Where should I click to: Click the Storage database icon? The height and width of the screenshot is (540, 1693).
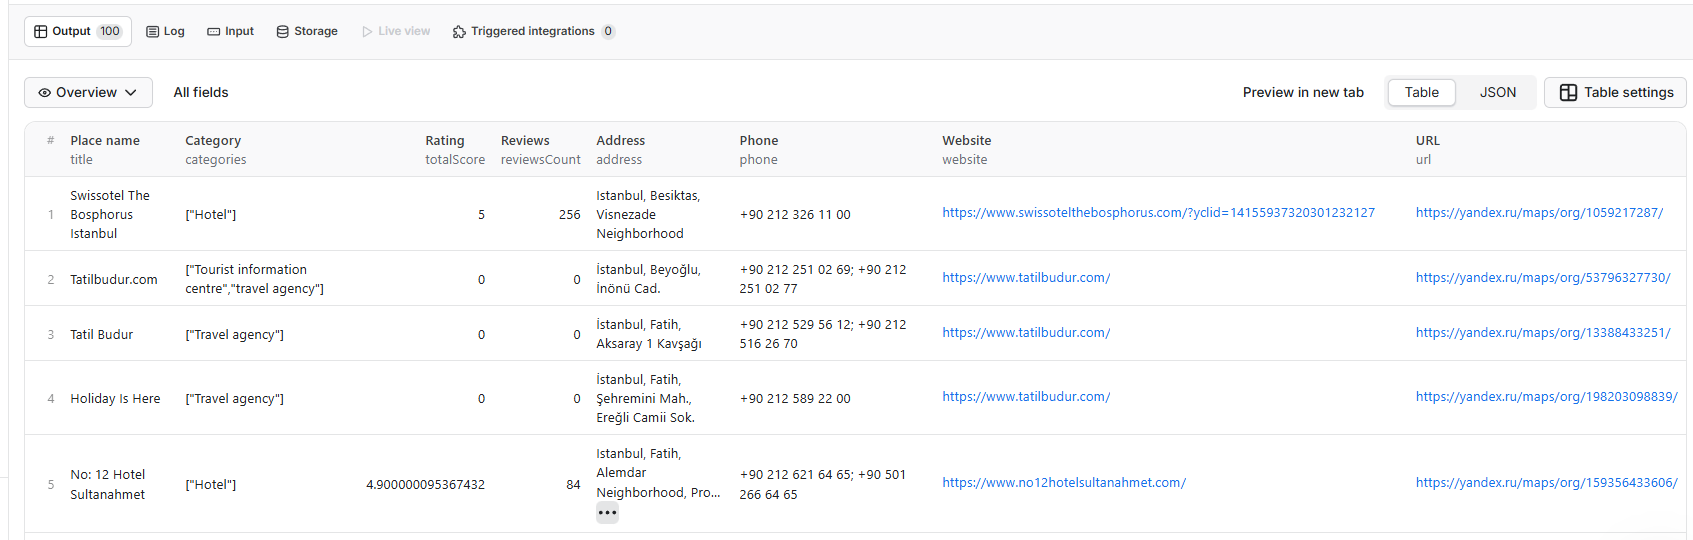pyautogui.click(x=283, y=31)
